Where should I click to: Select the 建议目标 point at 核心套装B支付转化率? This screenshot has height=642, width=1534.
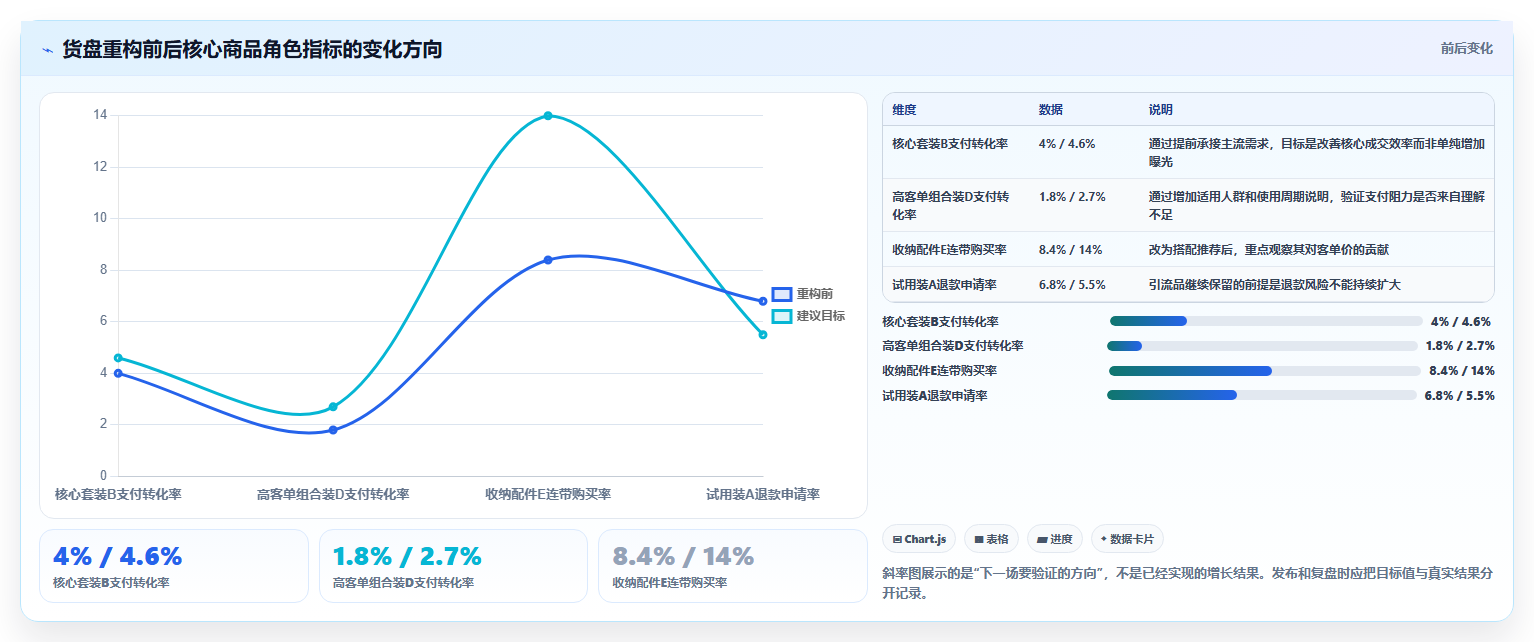(118, 358)
